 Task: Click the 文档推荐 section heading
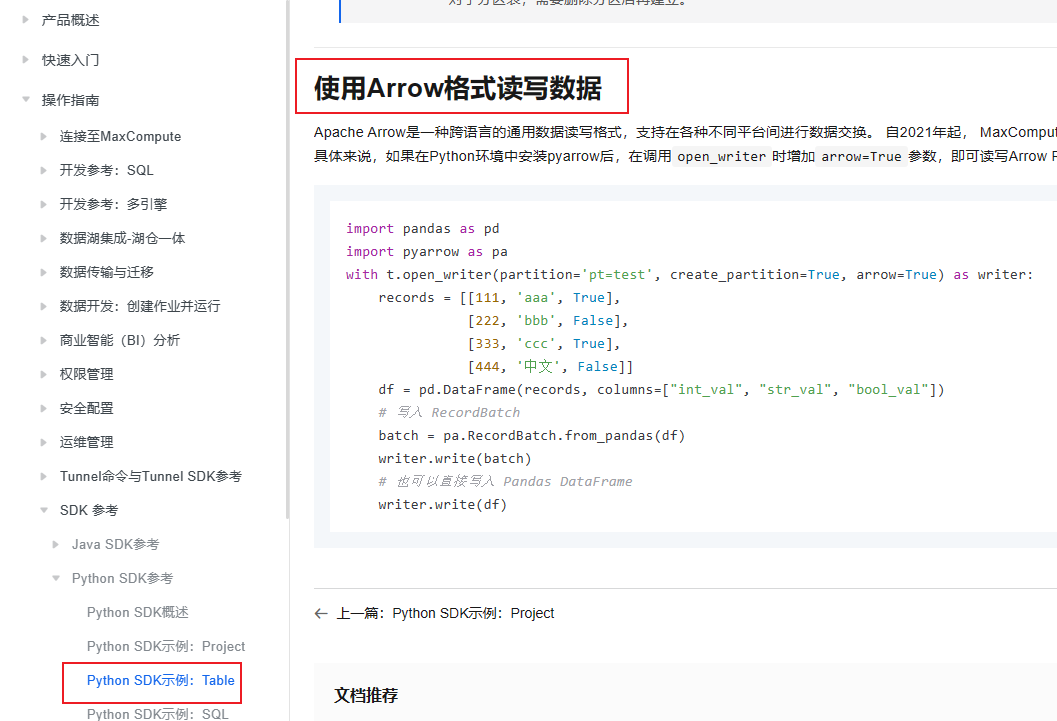tap(366, 695)
